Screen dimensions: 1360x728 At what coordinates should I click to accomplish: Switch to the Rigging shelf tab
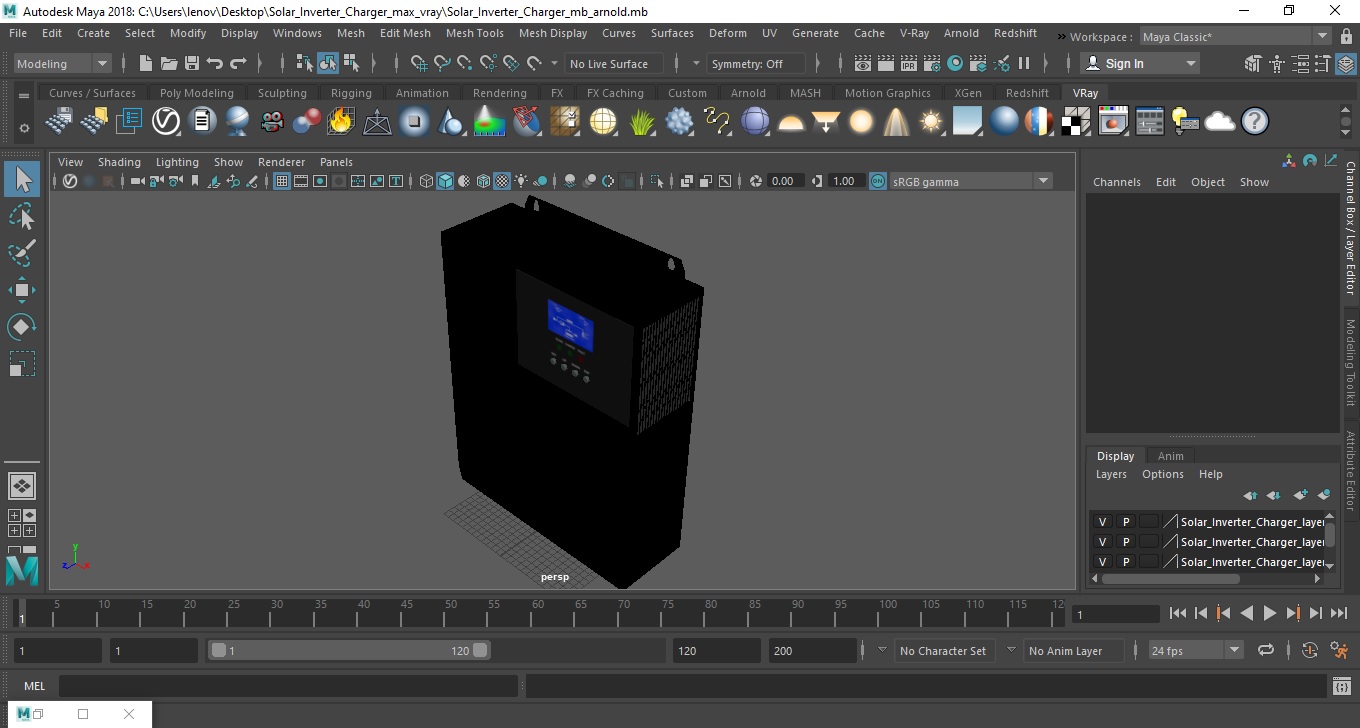(351, 93)
